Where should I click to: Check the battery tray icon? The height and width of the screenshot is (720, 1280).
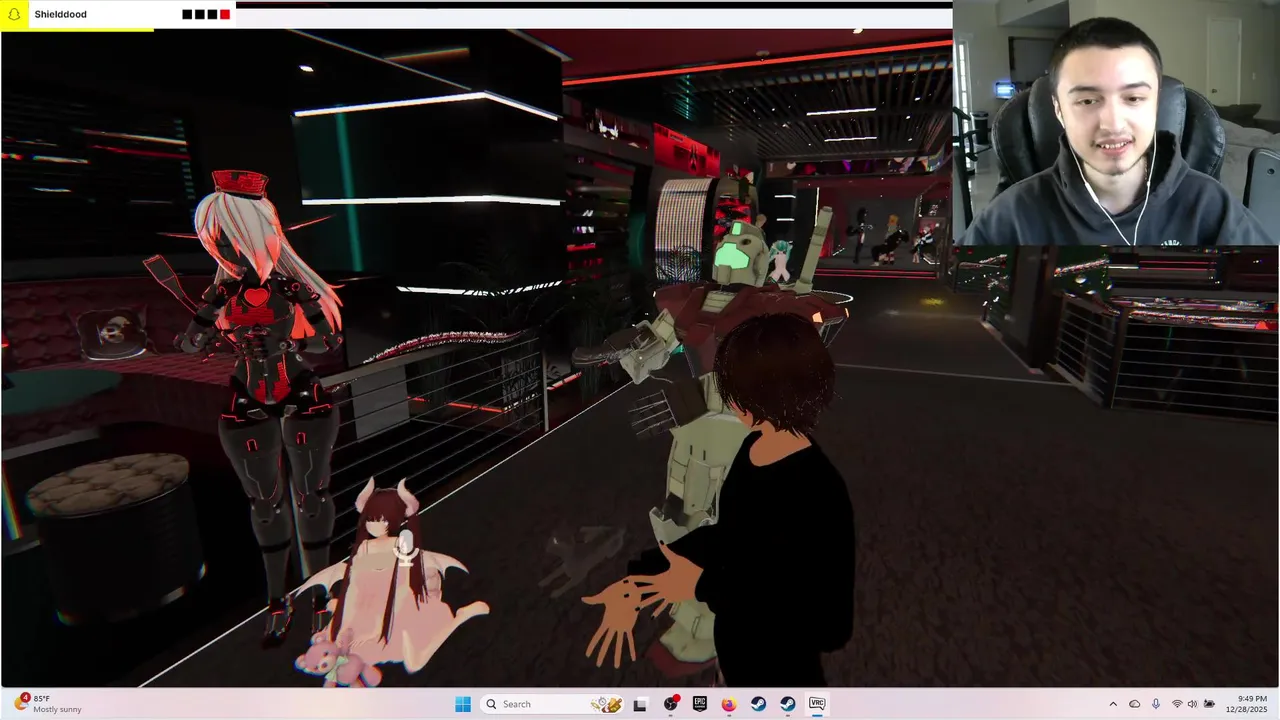point(1210,704)
